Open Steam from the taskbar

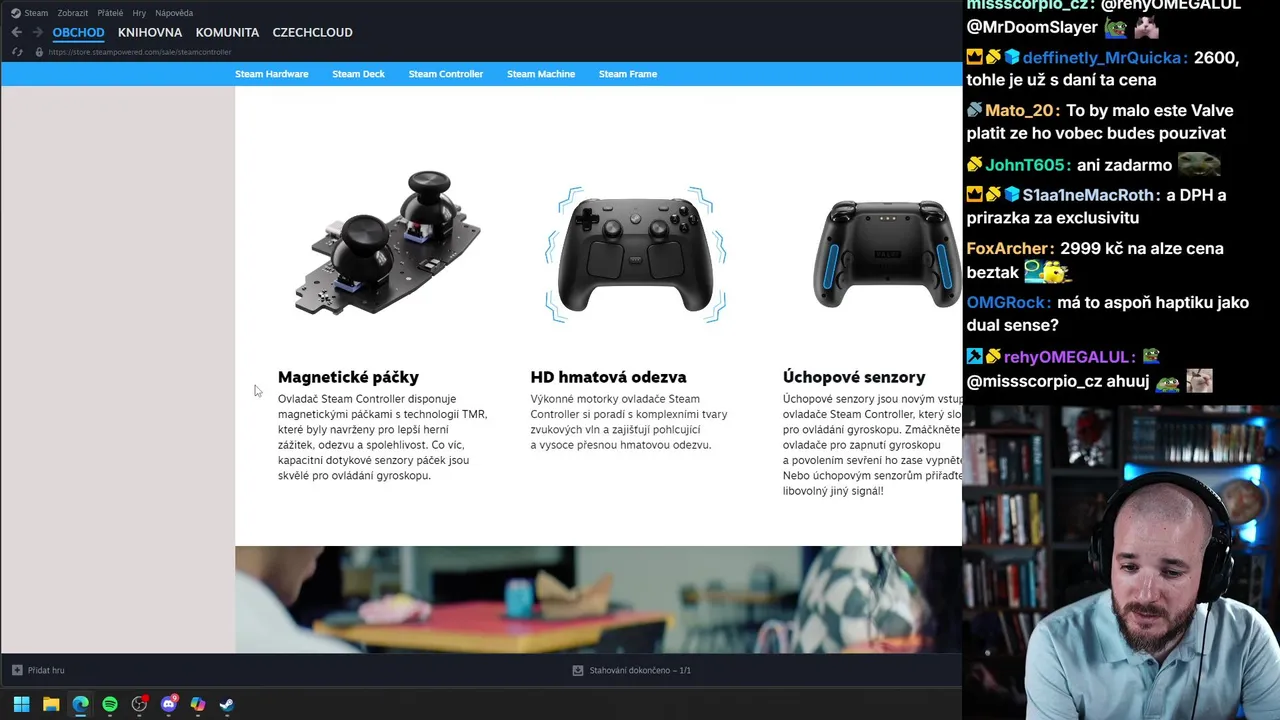[x=227, y=704]
